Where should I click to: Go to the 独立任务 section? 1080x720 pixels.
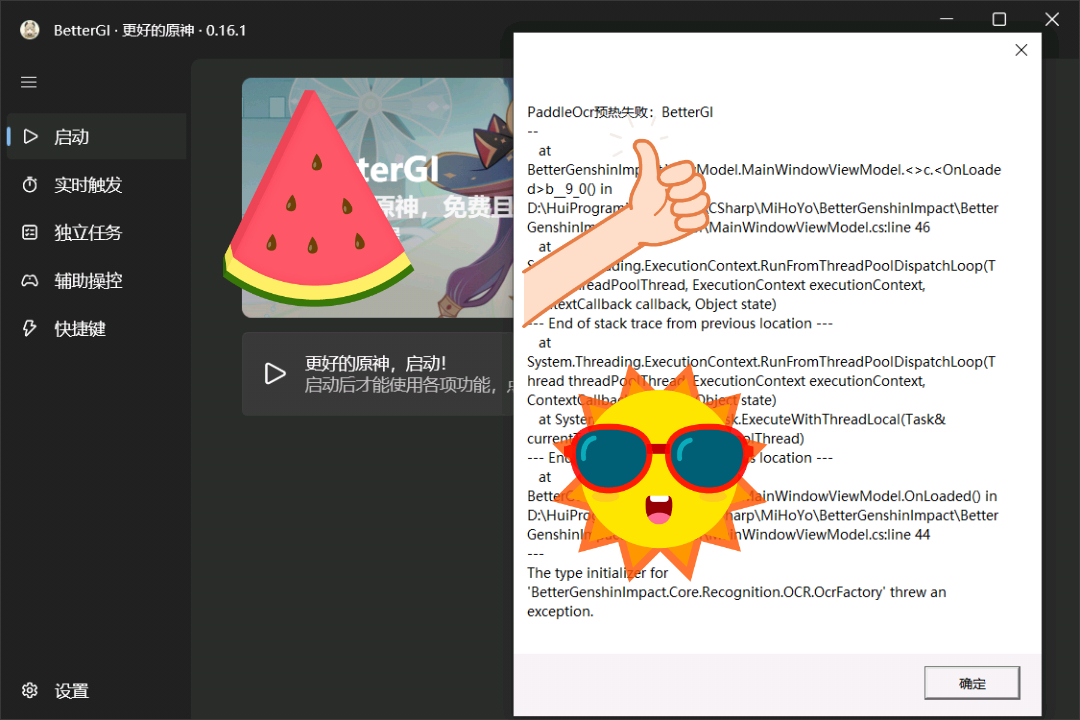pyautogui.click(x=88, y=233)
